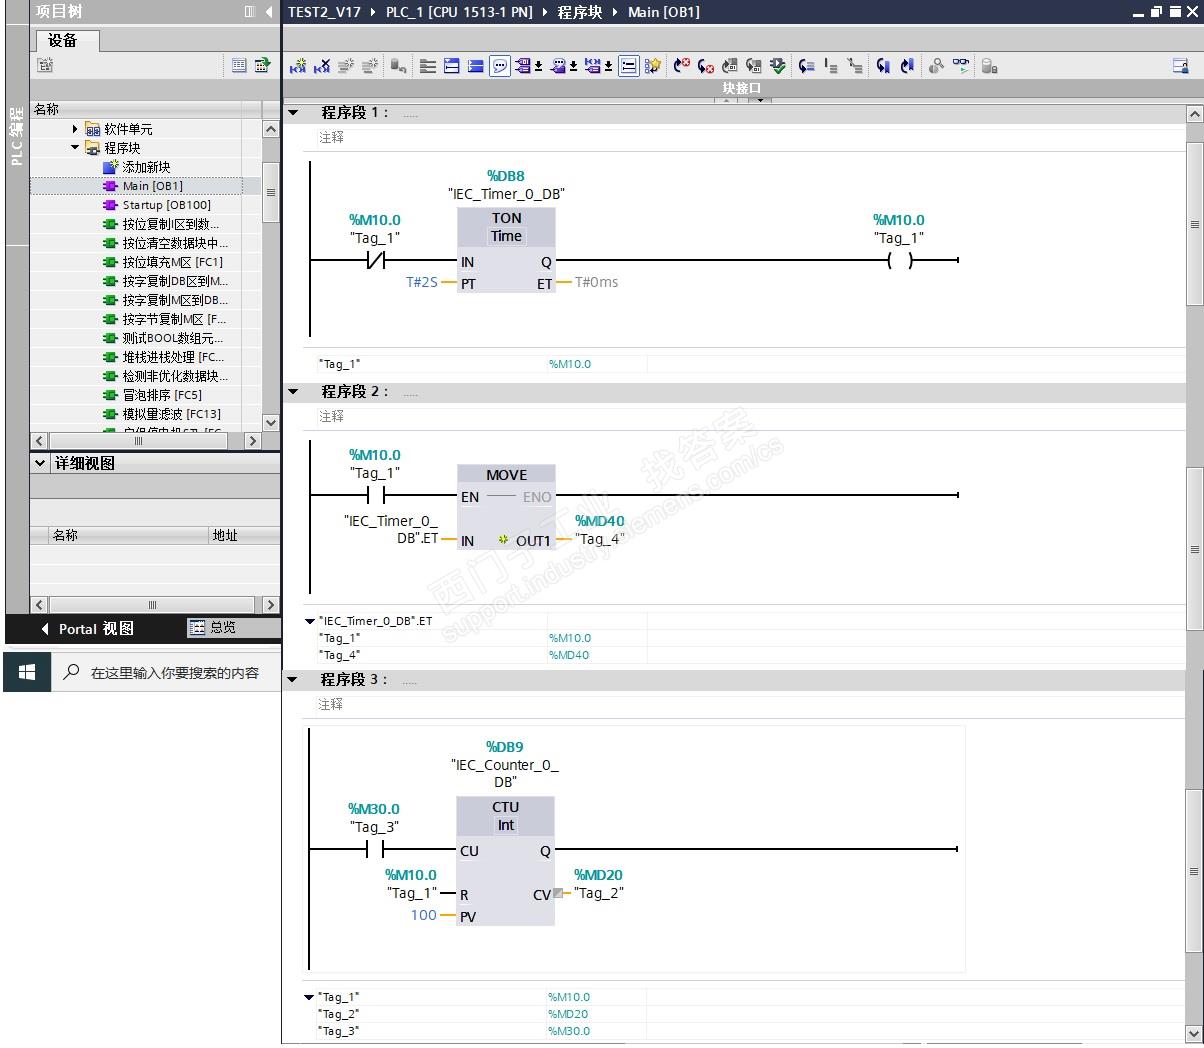This screenshot has height=1048, width=1204.
Task: Click the T#2S PT value
Action: (x=422, y=283)
